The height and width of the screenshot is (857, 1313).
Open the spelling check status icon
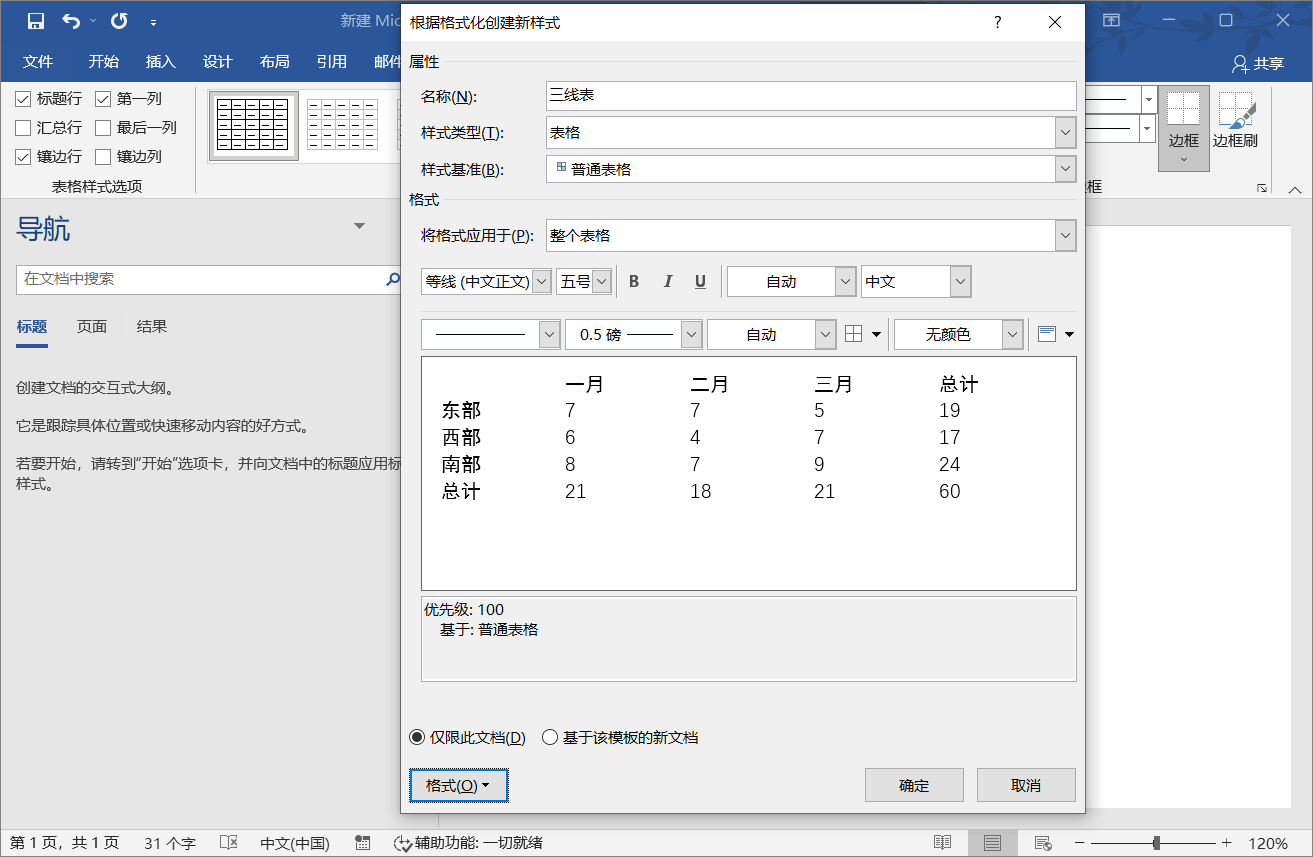click(x=229, y=843)
